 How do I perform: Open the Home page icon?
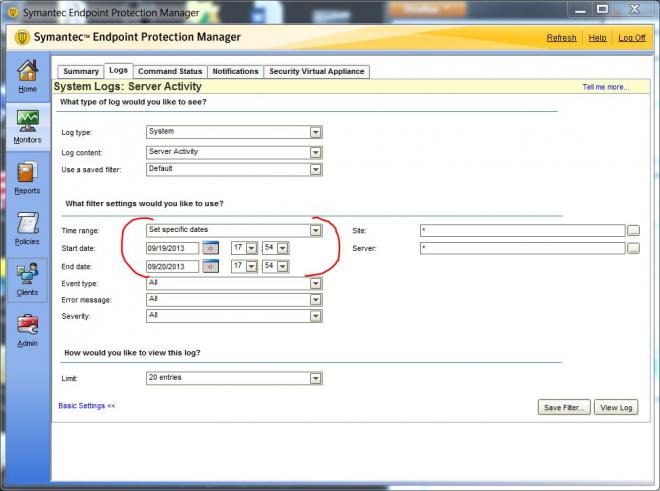pos(27,70)
